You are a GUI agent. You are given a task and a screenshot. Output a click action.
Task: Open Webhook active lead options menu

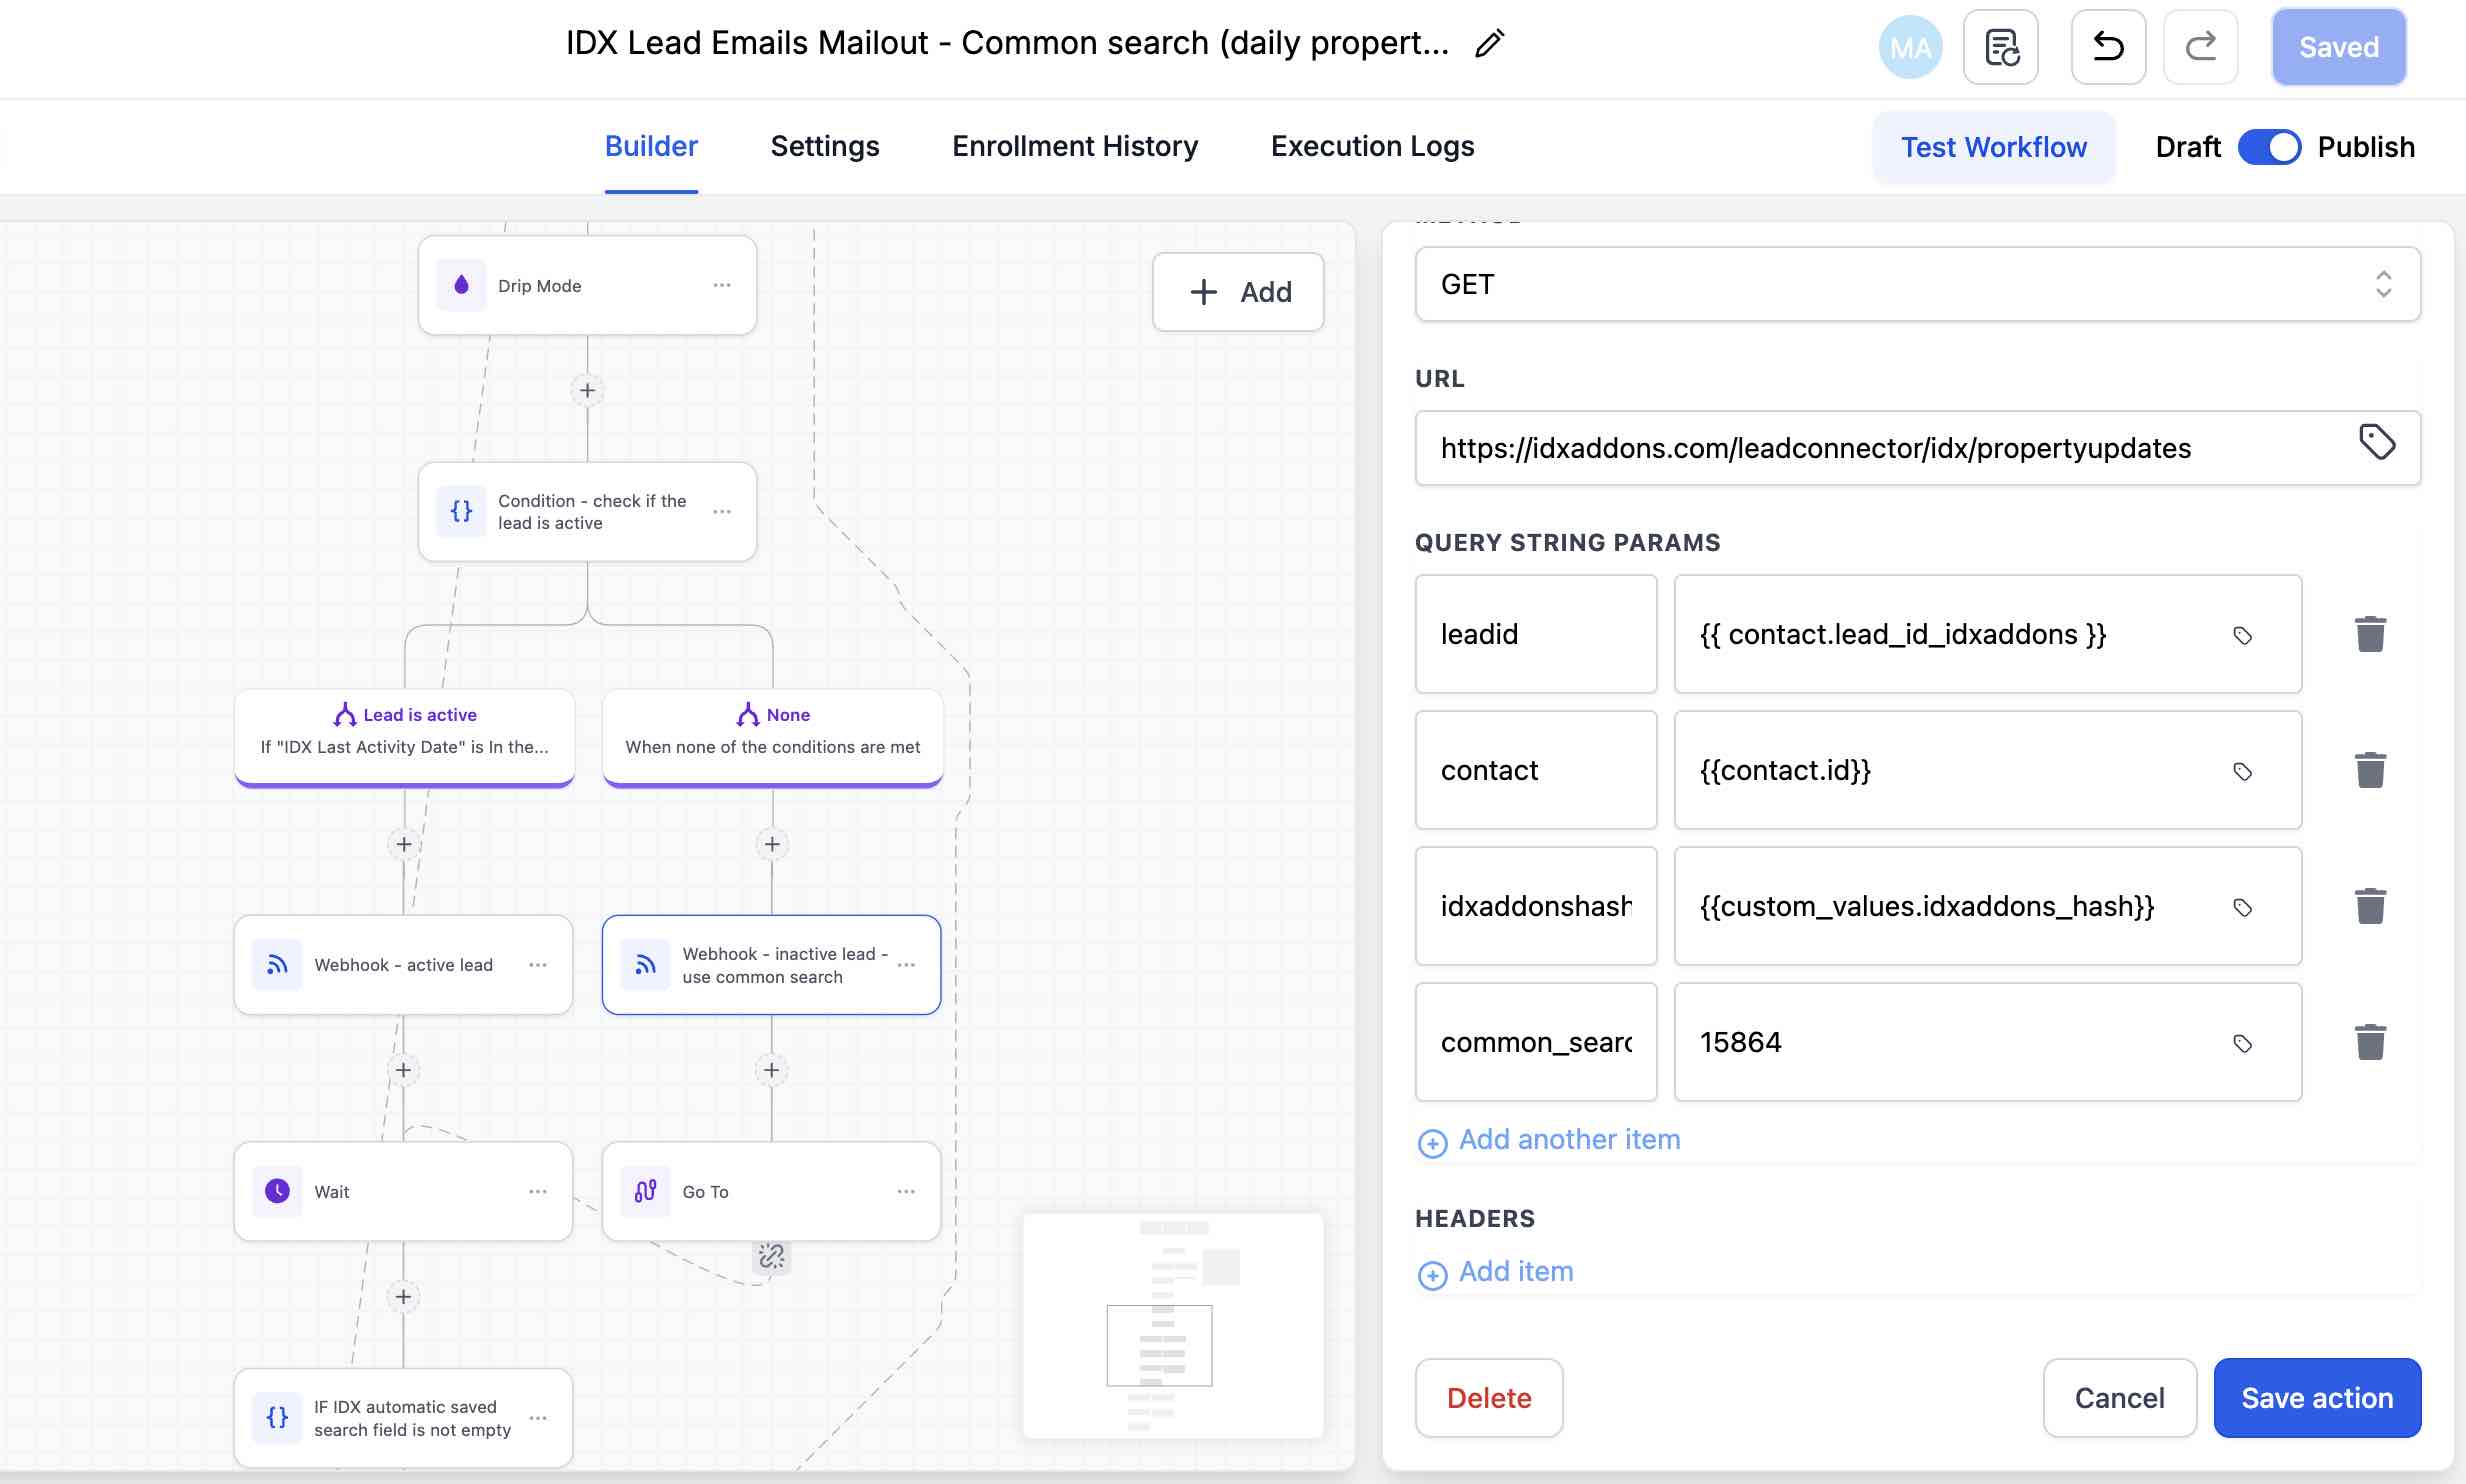538,965
